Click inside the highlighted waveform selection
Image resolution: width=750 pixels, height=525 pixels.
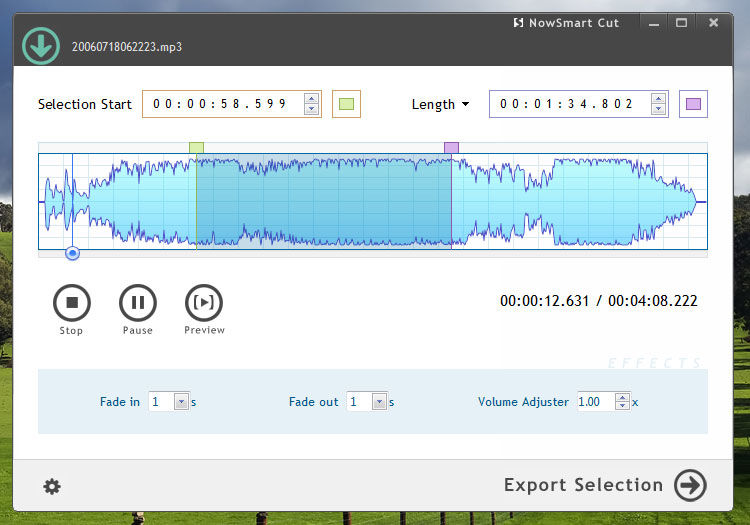point(324,201)
